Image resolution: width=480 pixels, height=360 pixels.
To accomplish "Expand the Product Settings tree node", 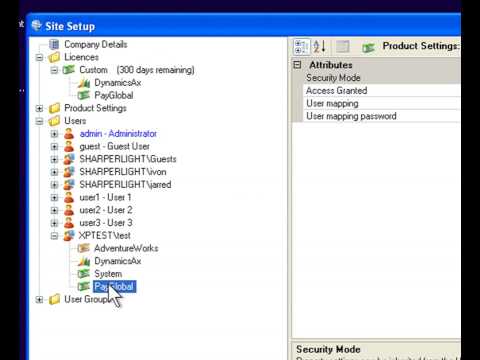I will tap(39, 108).
